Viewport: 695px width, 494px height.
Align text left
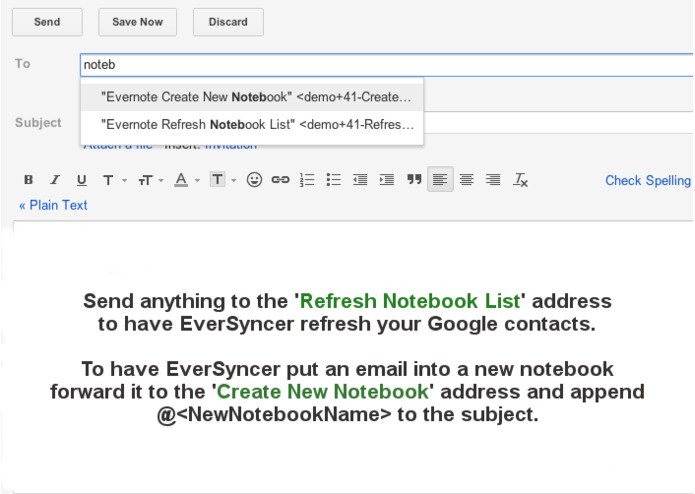click(440, 179)
